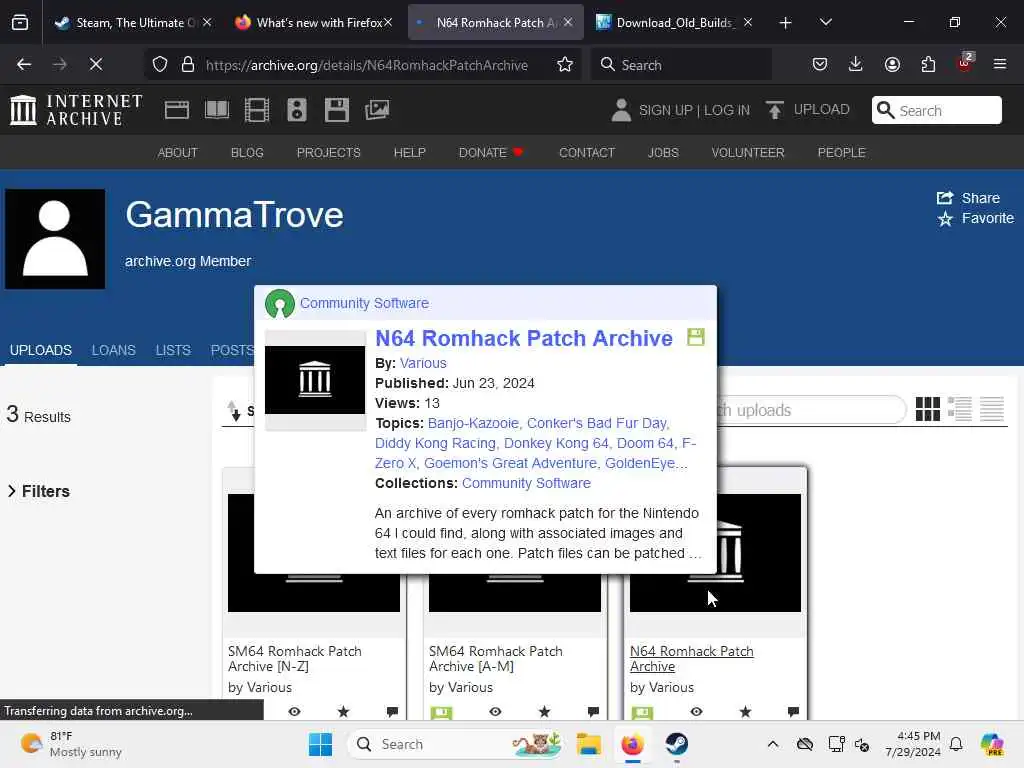Open the DONATE link
The width and height of the screenshot is (1024, 768).
coord(490,153)
